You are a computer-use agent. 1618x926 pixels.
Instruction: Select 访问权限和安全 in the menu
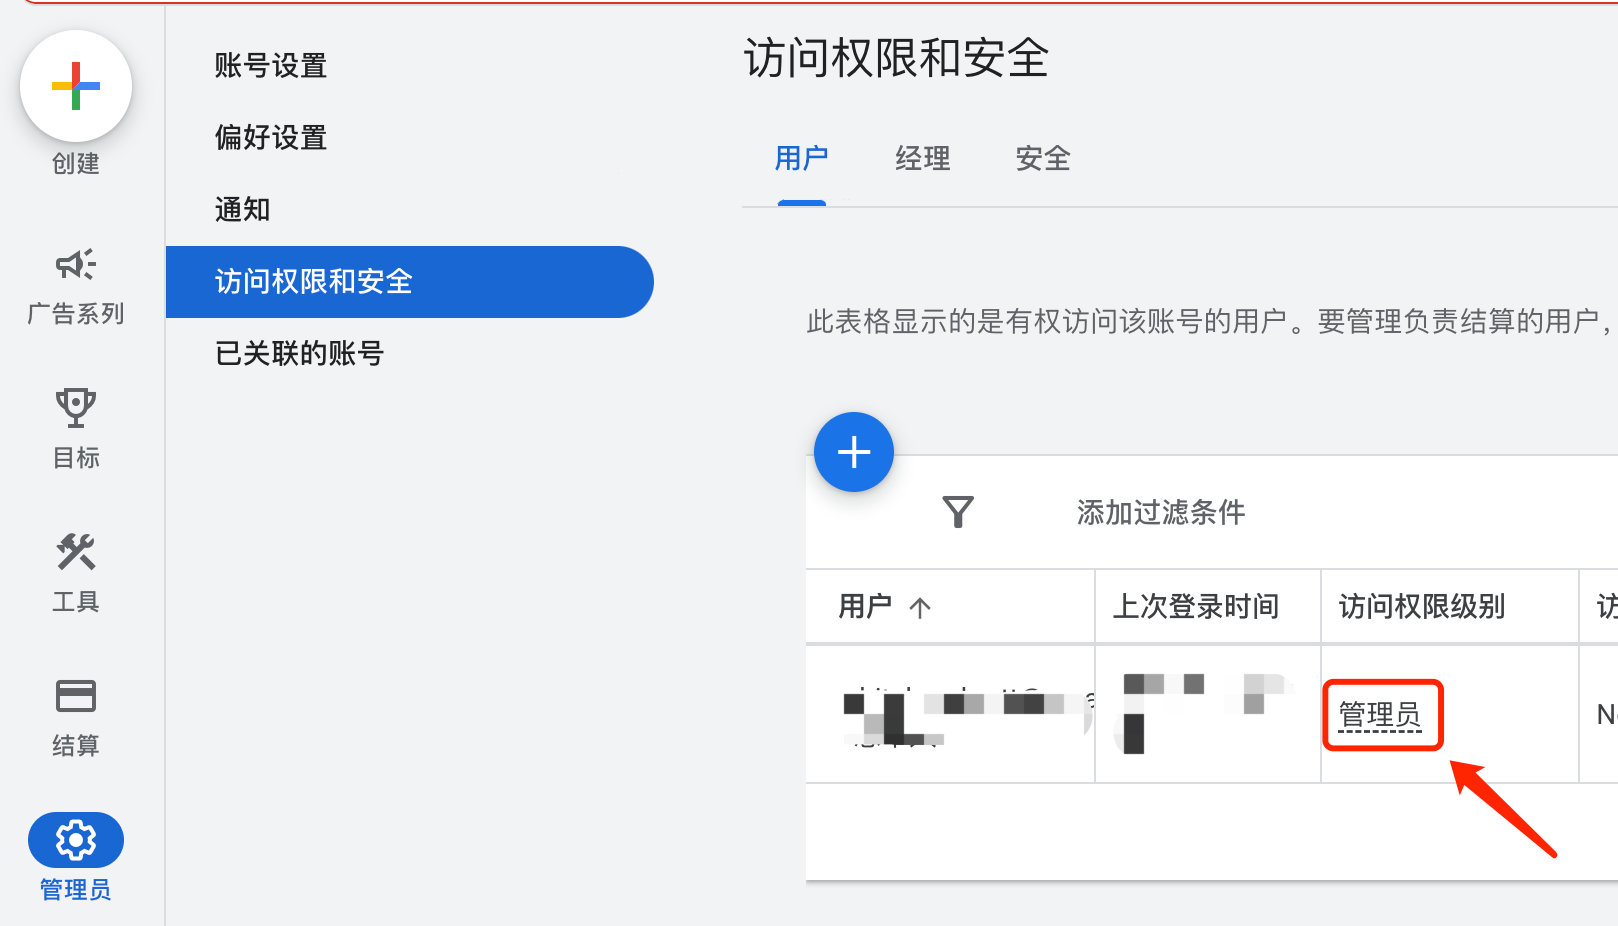click(313, 282)
